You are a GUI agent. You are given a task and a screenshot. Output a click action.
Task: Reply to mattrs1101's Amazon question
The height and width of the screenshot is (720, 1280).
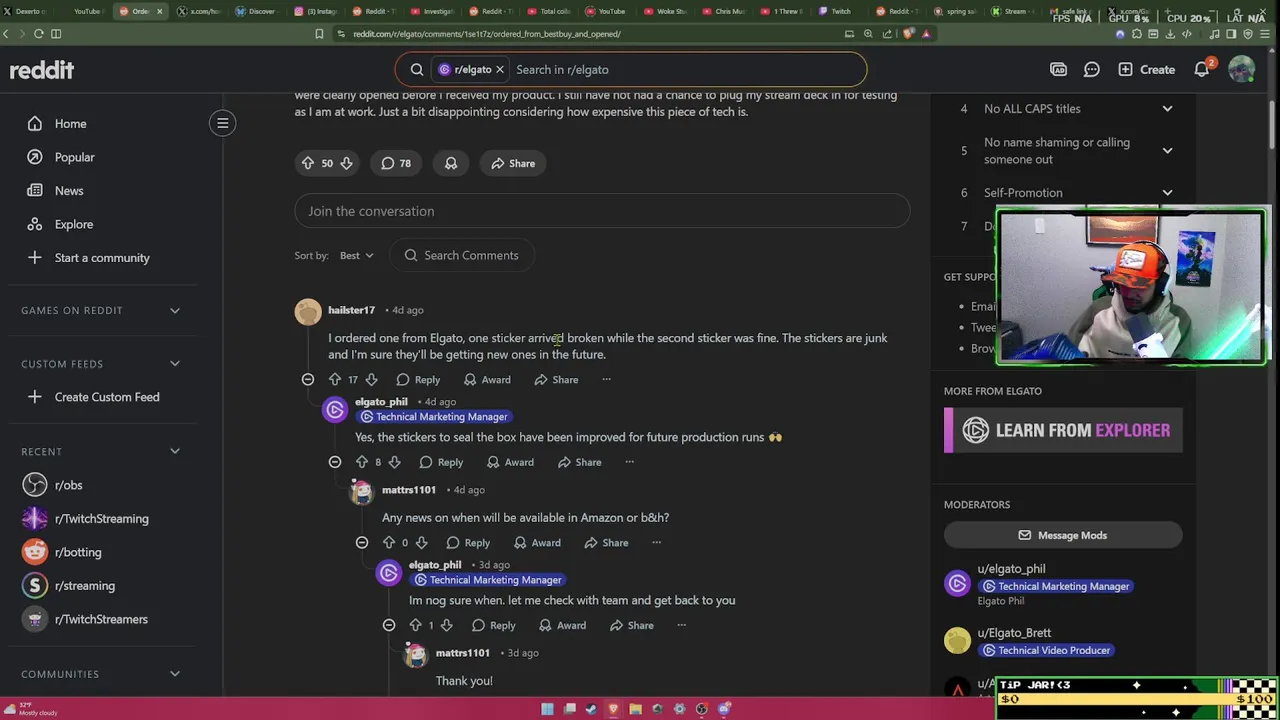[x=468, y=543]
